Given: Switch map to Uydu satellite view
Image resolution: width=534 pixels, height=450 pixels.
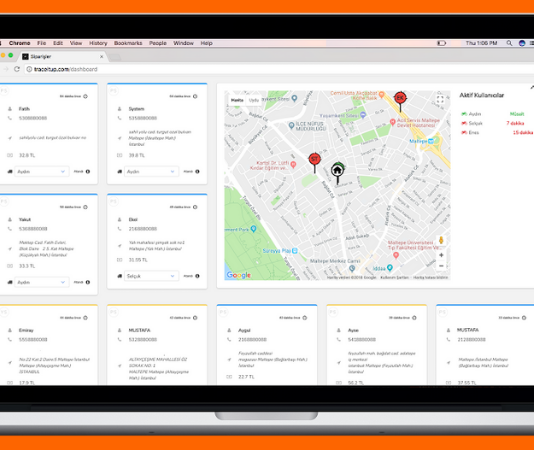Looking at the screenshot, I should pyautogui.click(x=254, y=100).
